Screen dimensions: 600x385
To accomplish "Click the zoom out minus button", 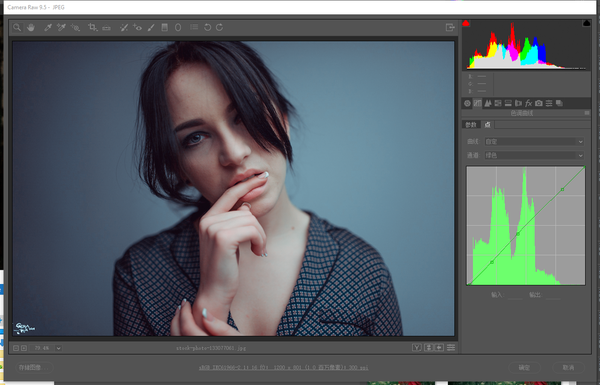I will [x=16, y=348].
